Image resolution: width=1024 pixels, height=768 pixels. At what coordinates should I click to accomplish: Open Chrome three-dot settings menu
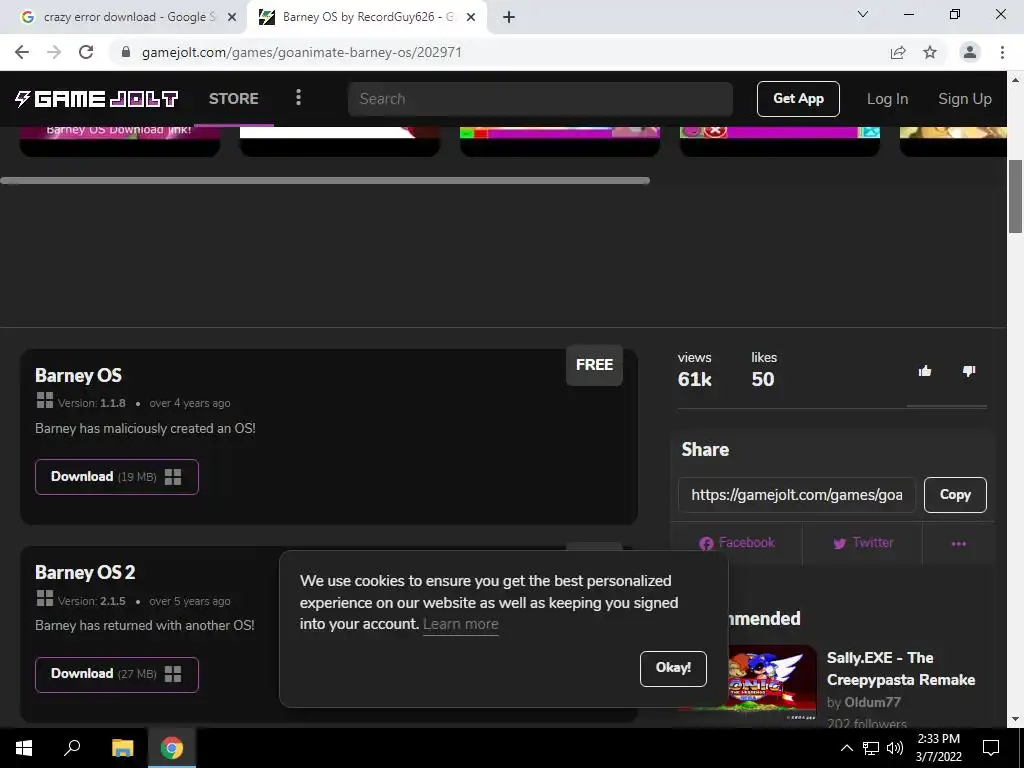tap(1002, 52)
